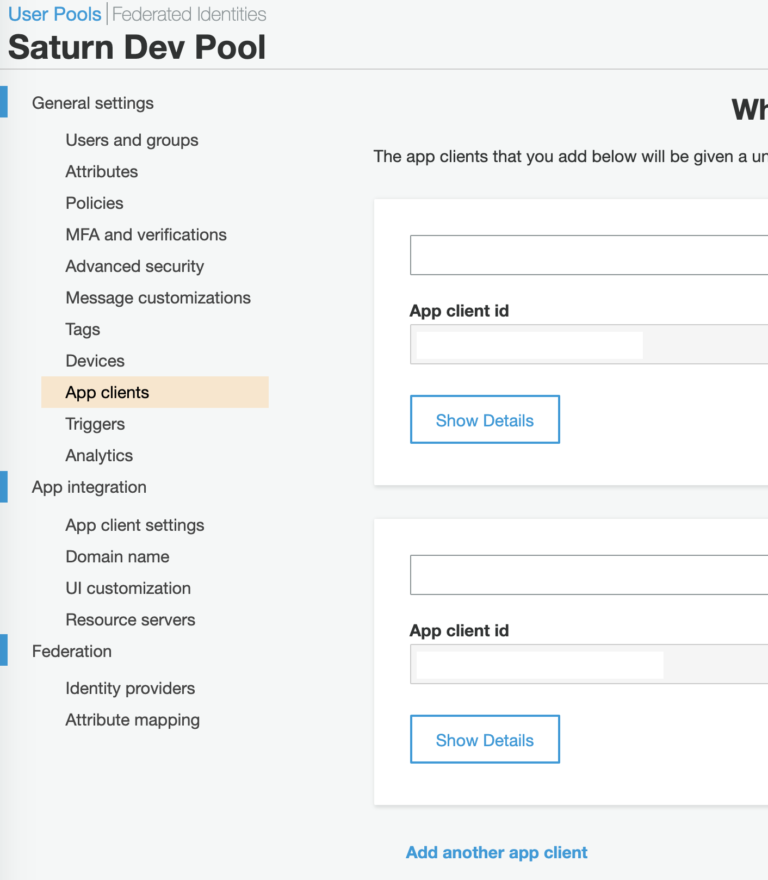
Task: Open Message customizations page
Action: click(x=158, y=298)
